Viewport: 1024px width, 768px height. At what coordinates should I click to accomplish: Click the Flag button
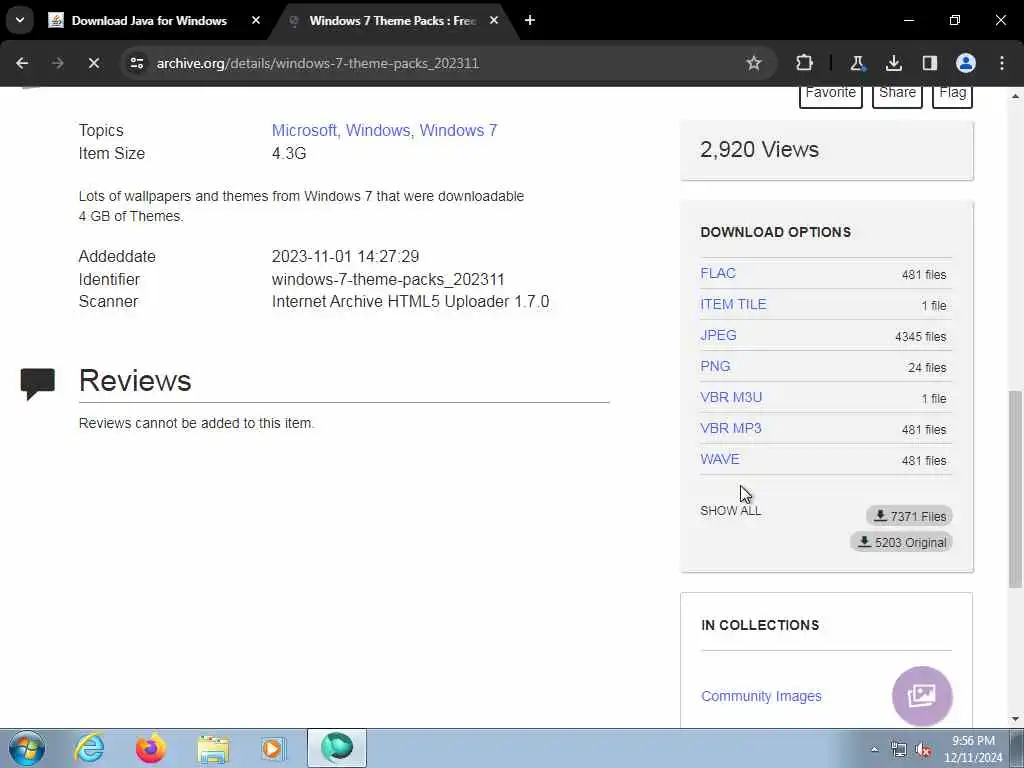tap(952, 94)
